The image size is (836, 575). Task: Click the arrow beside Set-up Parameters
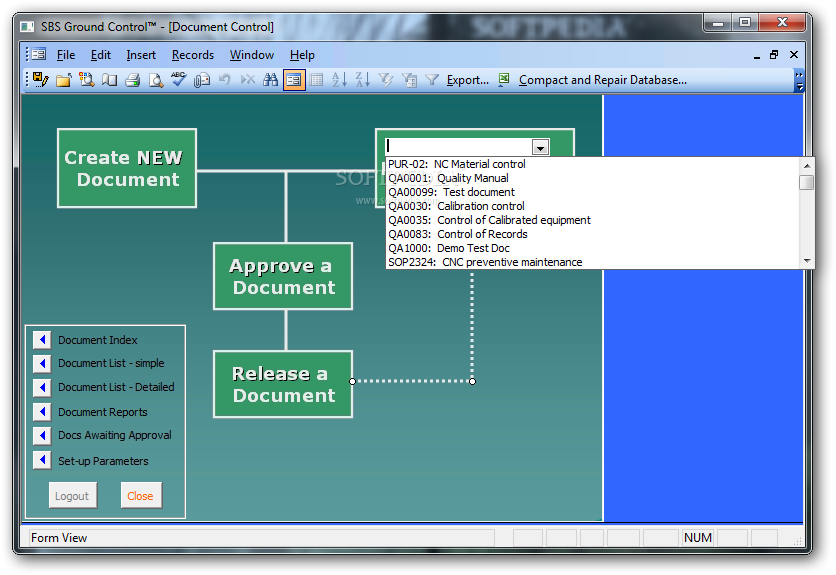click(42, 460)
